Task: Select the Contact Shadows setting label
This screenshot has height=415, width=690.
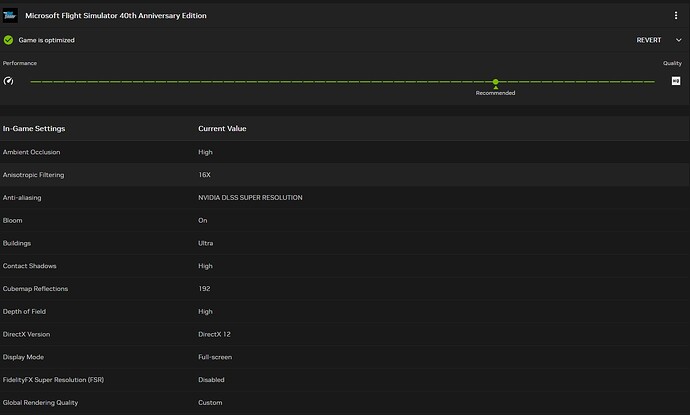Action: point(29,266)
